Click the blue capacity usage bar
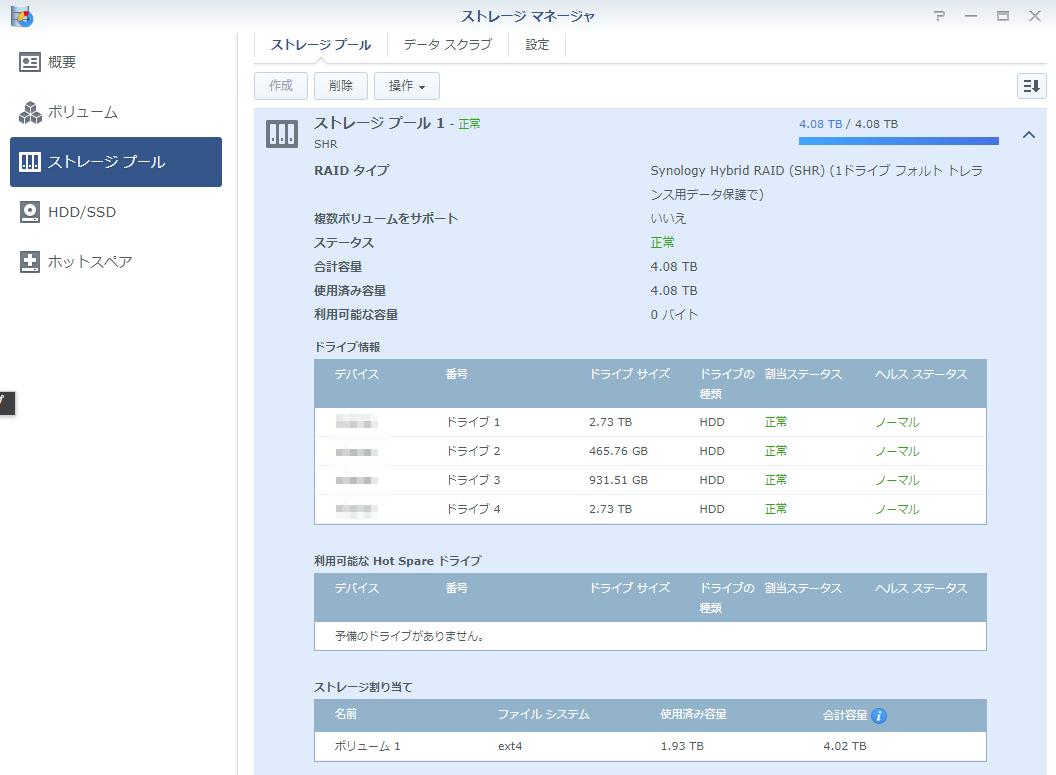1056x775 pixels. point(897,141)
